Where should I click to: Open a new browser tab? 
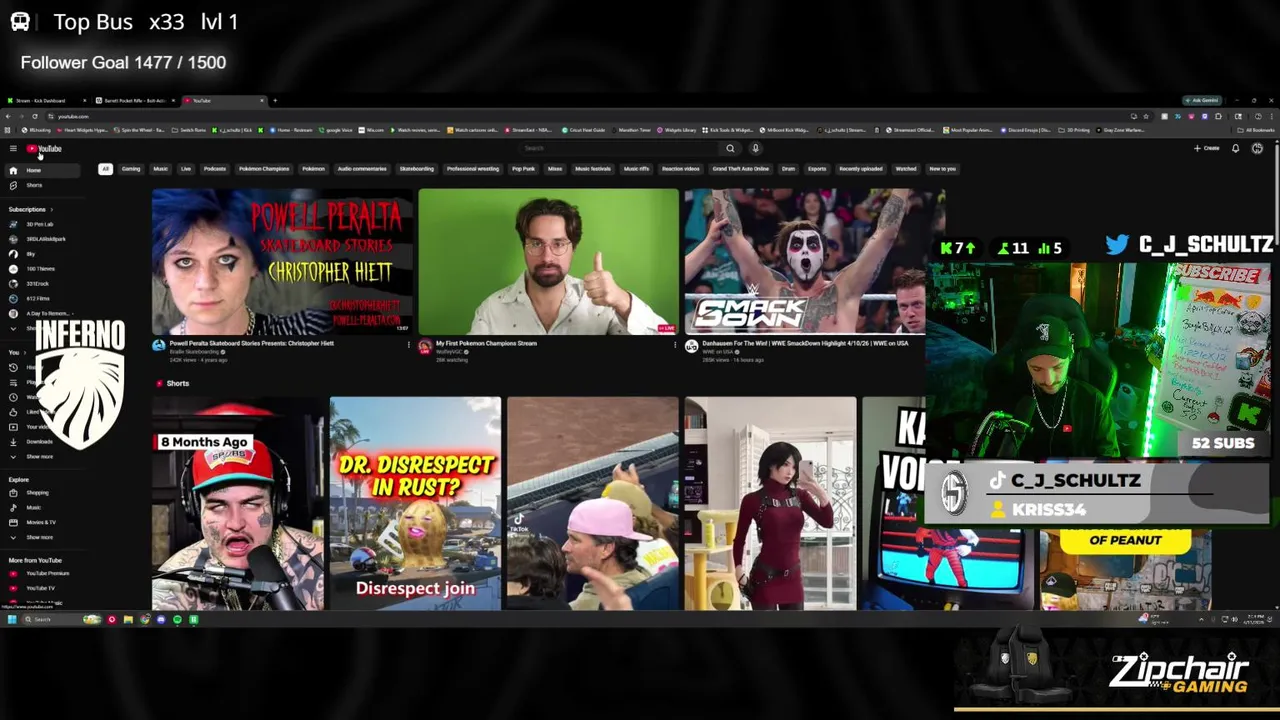275,101
